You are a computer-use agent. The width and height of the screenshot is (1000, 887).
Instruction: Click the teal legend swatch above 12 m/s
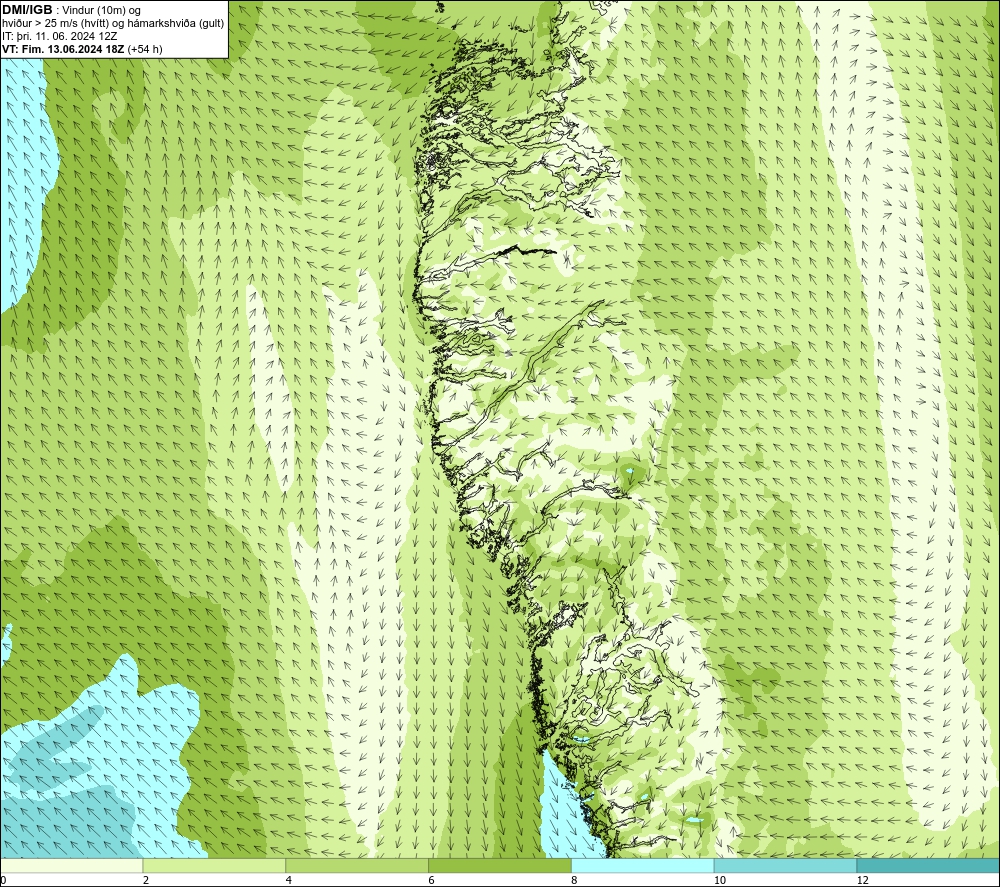(x=929, y=865)
